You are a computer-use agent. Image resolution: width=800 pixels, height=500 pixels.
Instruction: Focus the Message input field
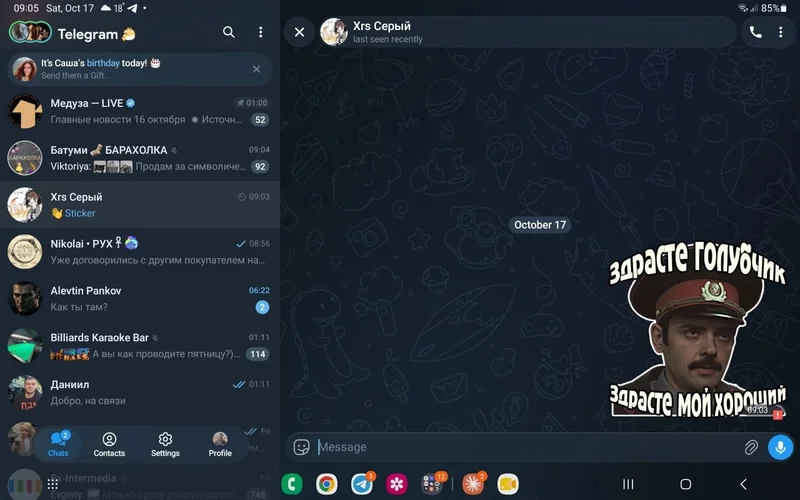click(528, 447)
